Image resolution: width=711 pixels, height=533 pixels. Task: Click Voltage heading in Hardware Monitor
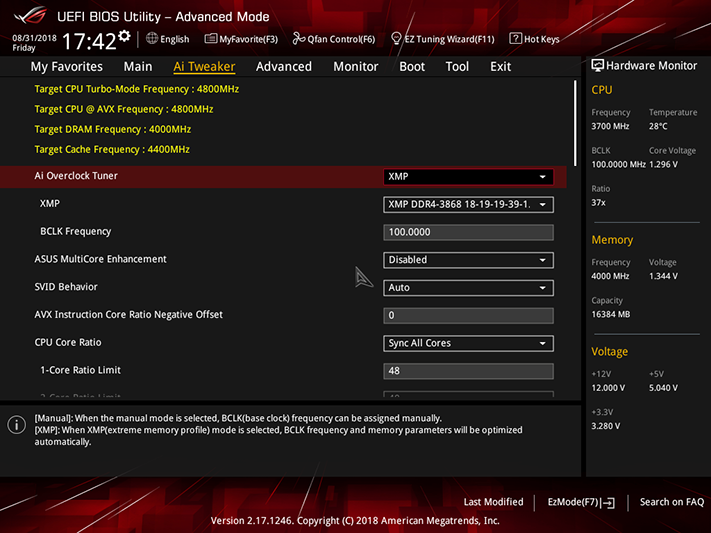609,352
